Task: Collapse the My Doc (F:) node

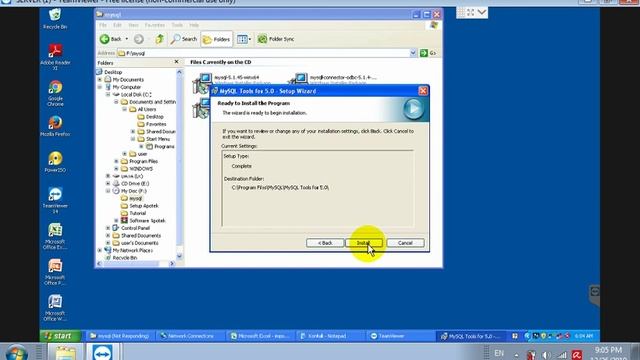Action: 108,191
